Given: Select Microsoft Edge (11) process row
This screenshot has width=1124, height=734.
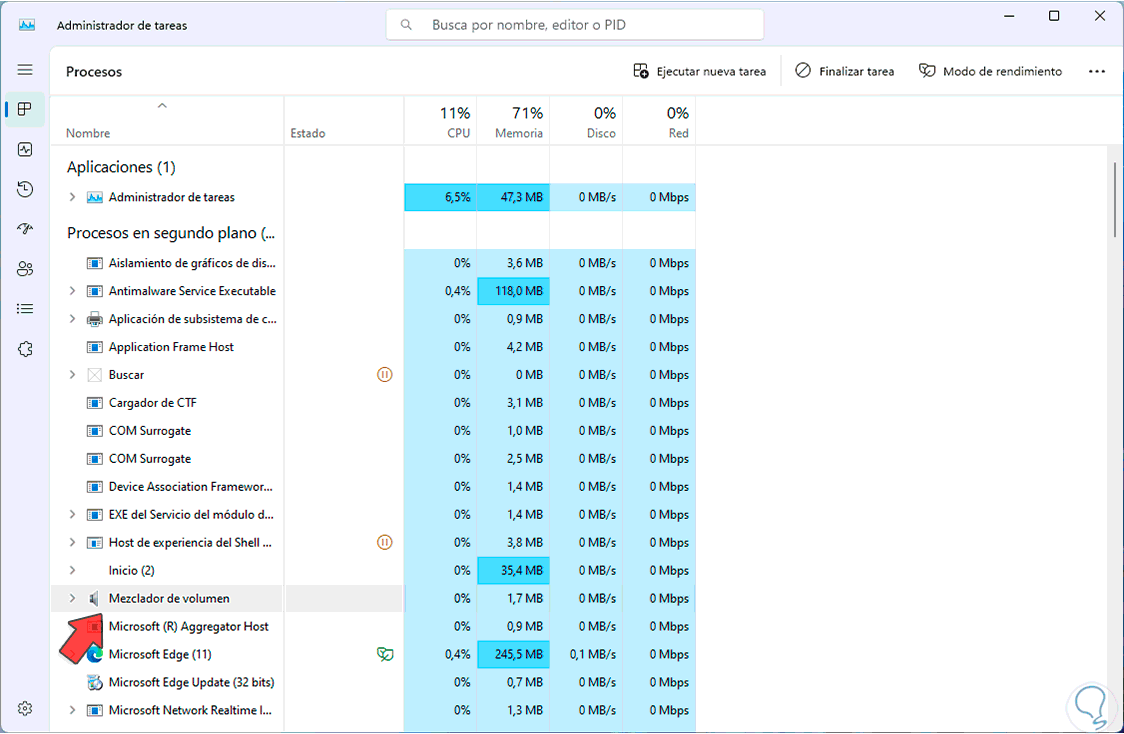Looking at the screenshot, I should pyautogui.click(x=373, y=654).
